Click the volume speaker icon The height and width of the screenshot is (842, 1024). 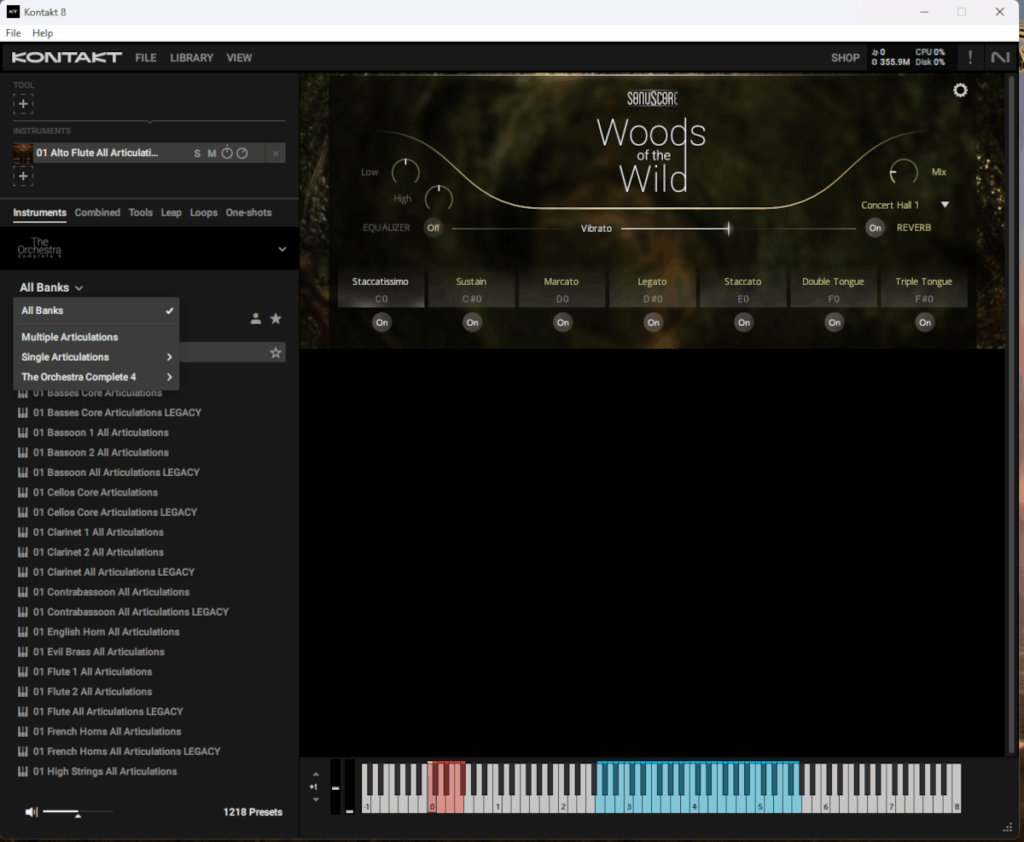[31, 812]
